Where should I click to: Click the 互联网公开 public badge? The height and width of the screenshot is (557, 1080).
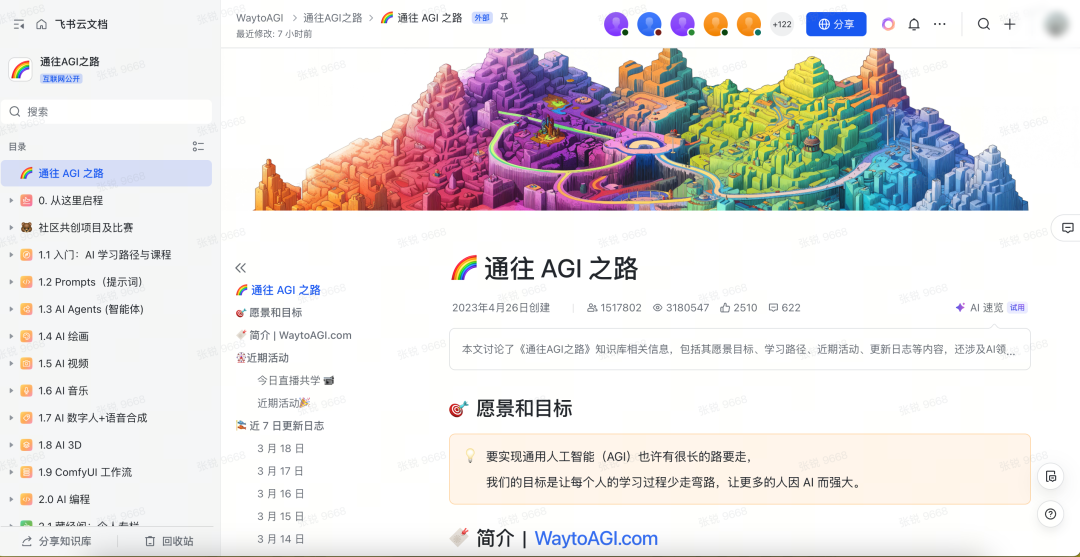pos(61,79)
